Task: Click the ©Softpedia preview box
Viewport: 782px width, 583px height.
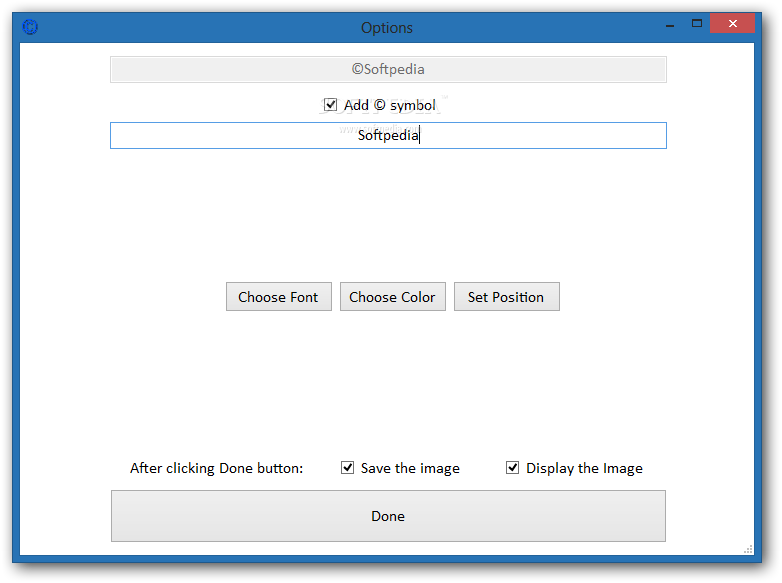Action: point(388,69)
